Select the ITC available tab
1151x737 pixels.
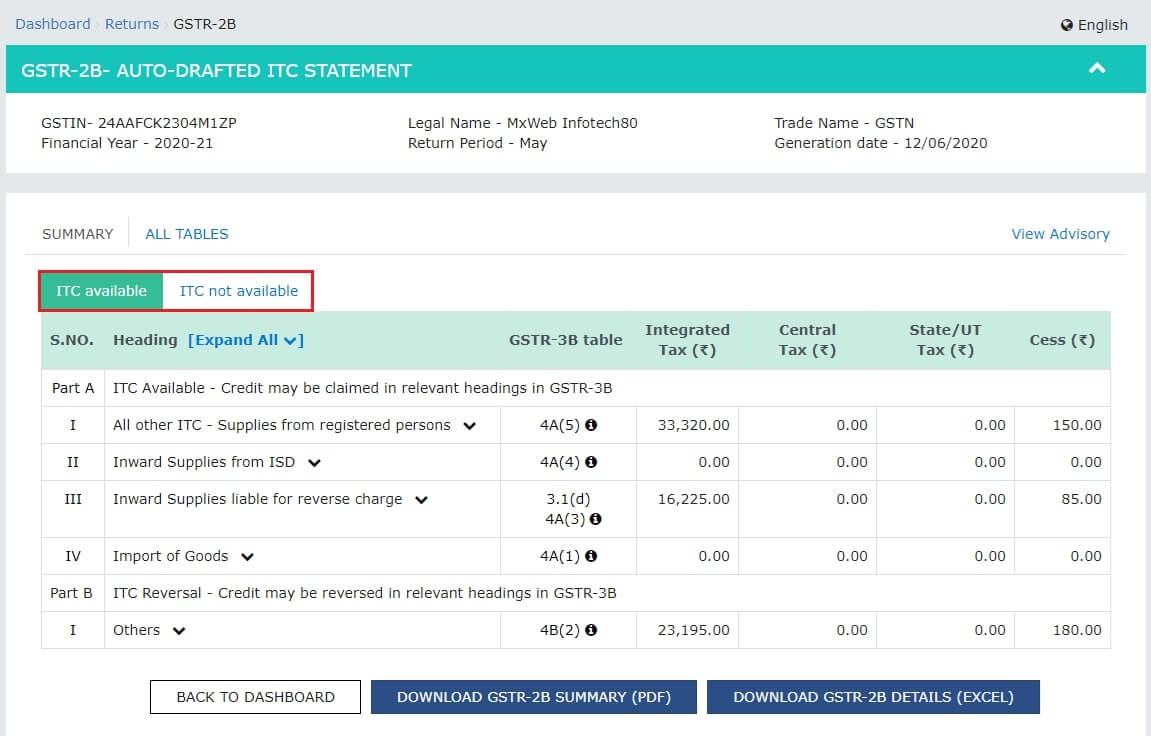click(x=101, y=291)
